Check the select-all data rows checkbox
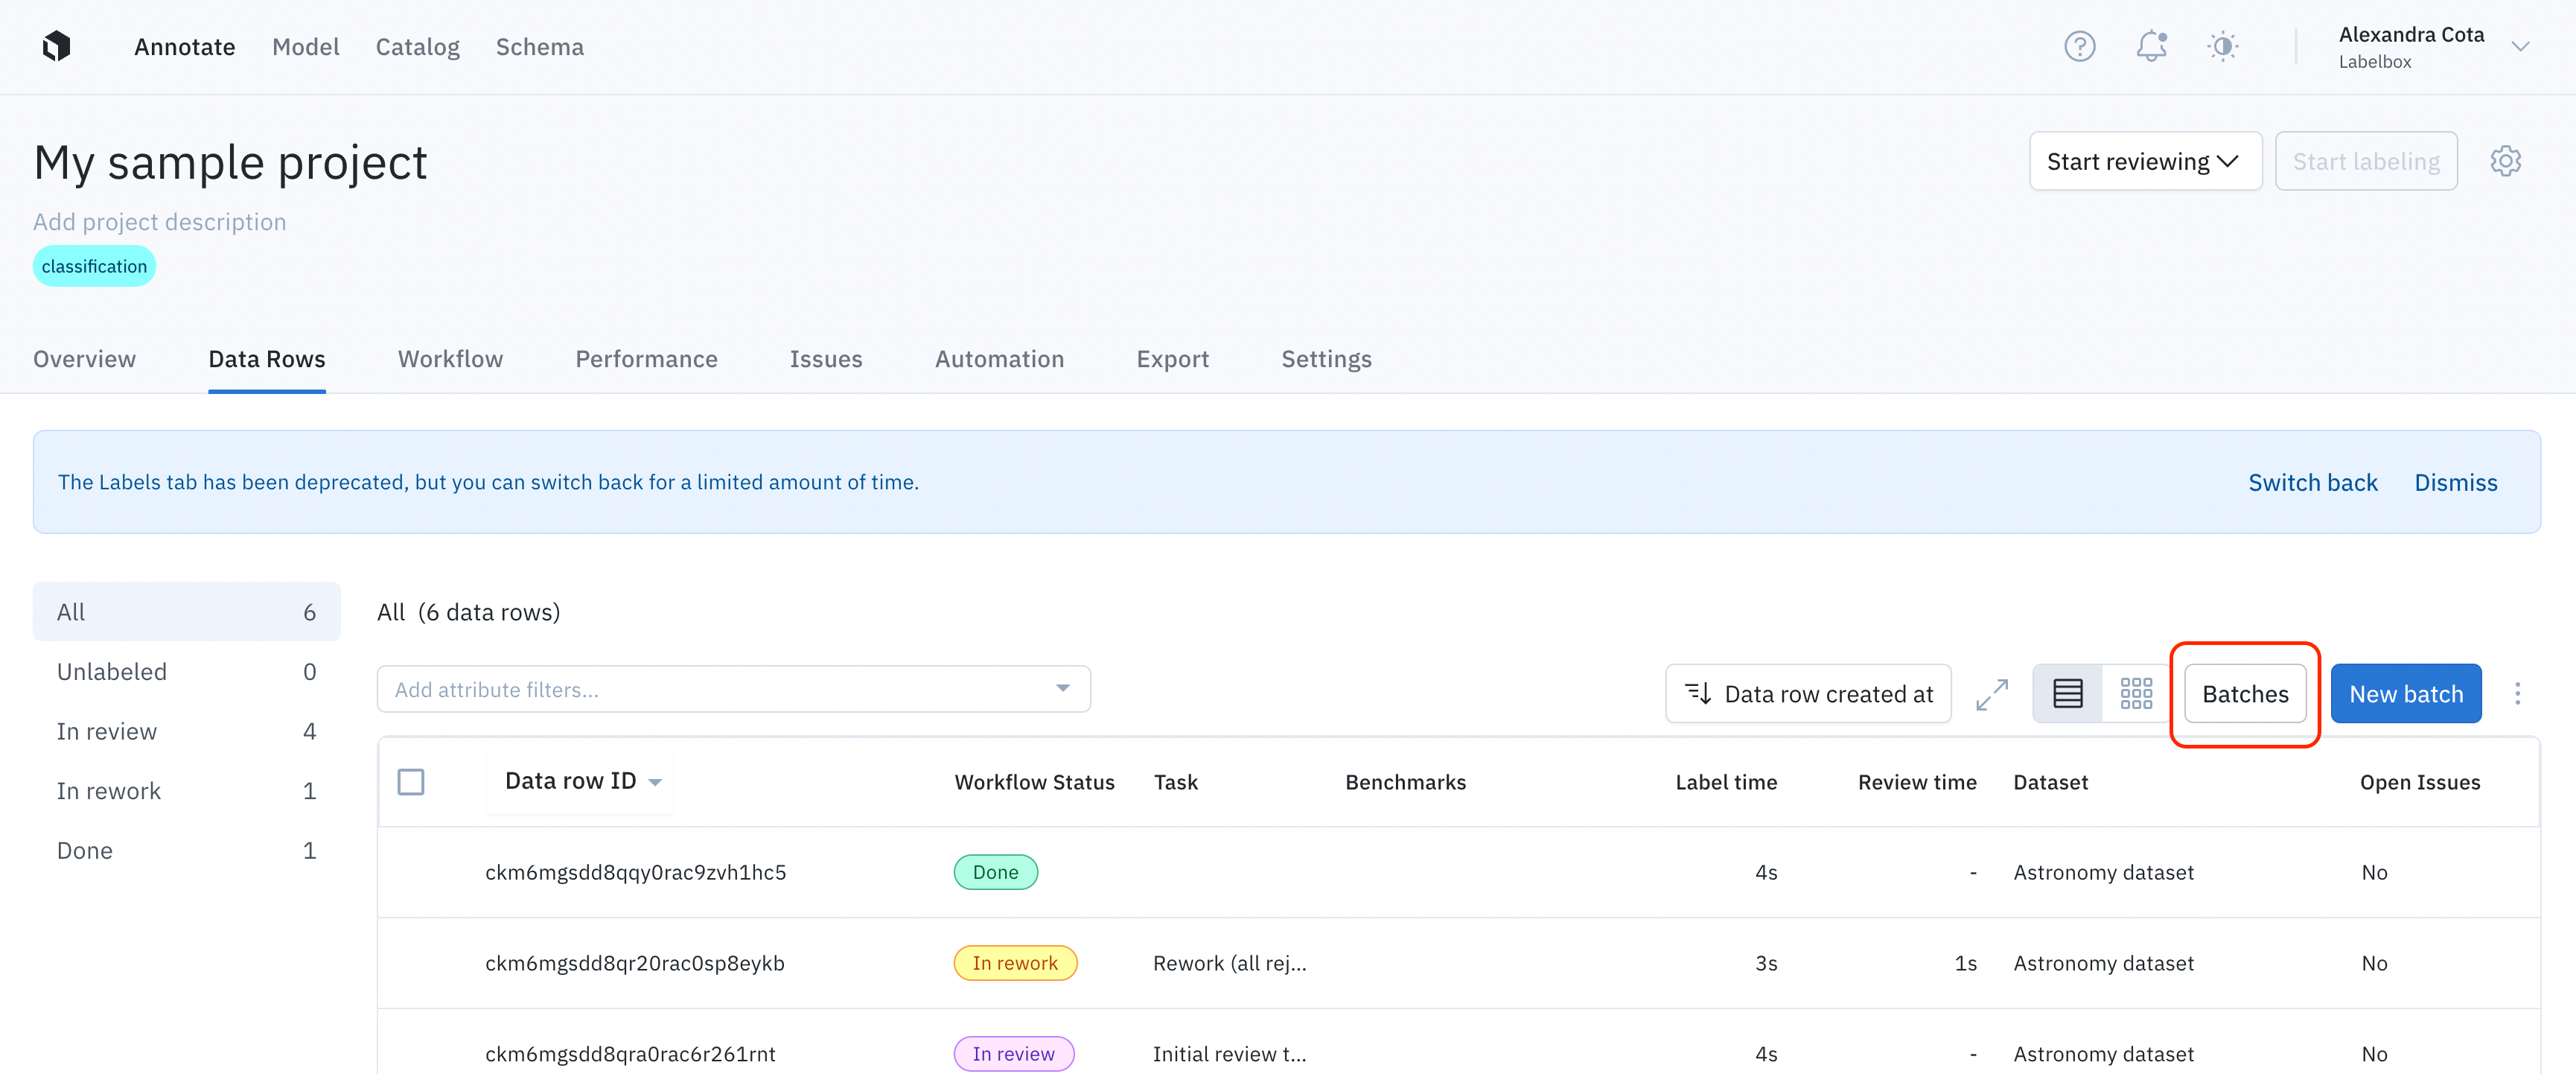Viewport: 2576px width, 1074px height. click(411, 782)
